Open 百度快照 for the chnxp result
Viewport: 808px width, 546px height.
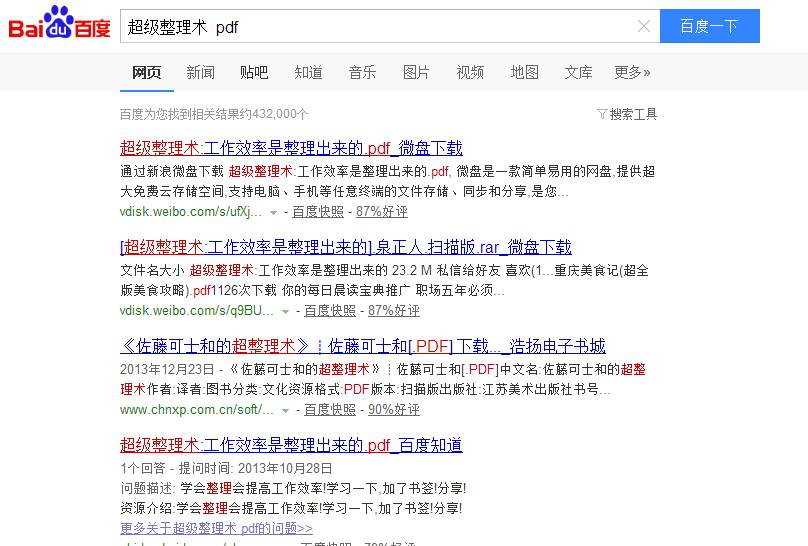330,410
